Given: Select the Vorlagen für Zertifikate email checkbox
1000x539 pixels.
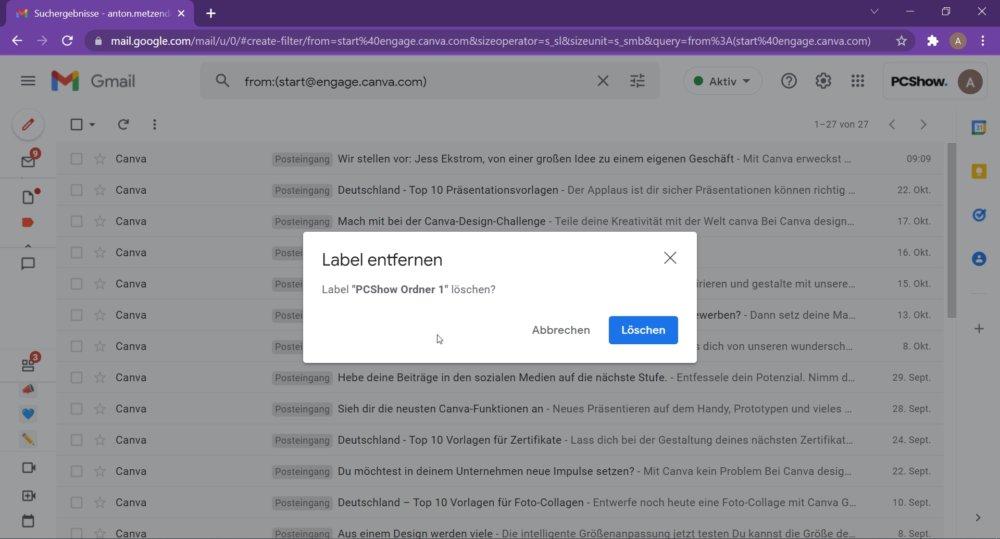Looking at the screenshot, I should [x=77, y=440].
